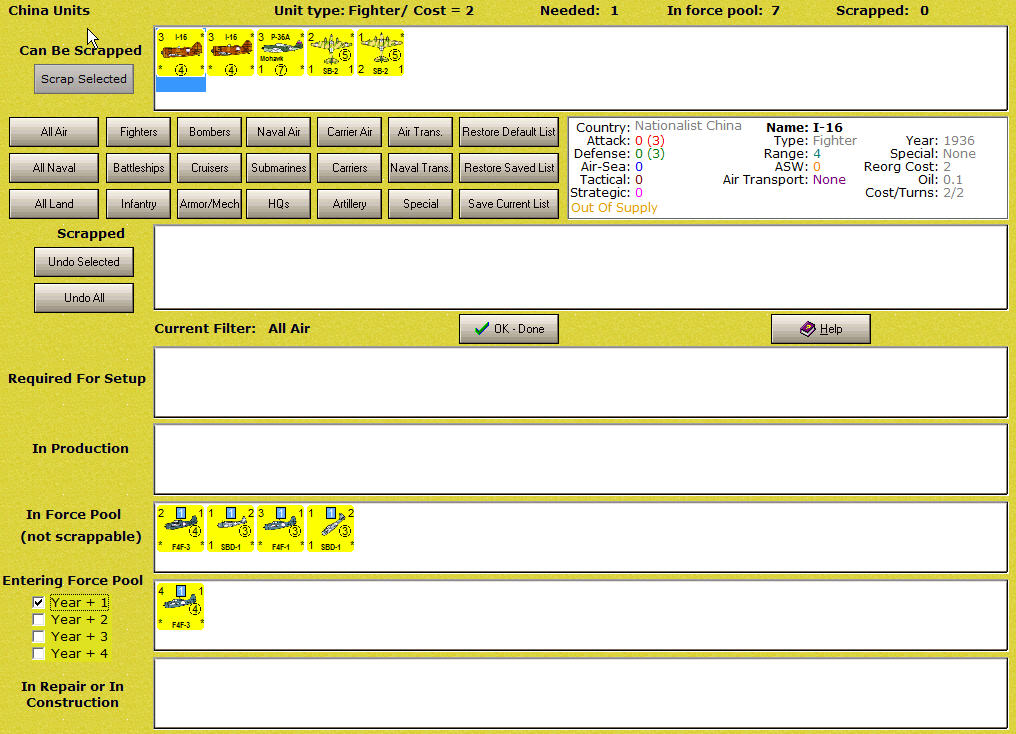This screenshot has height=734, width=1016.
Task: Show Special units
Action: click(x=421, y=204)
